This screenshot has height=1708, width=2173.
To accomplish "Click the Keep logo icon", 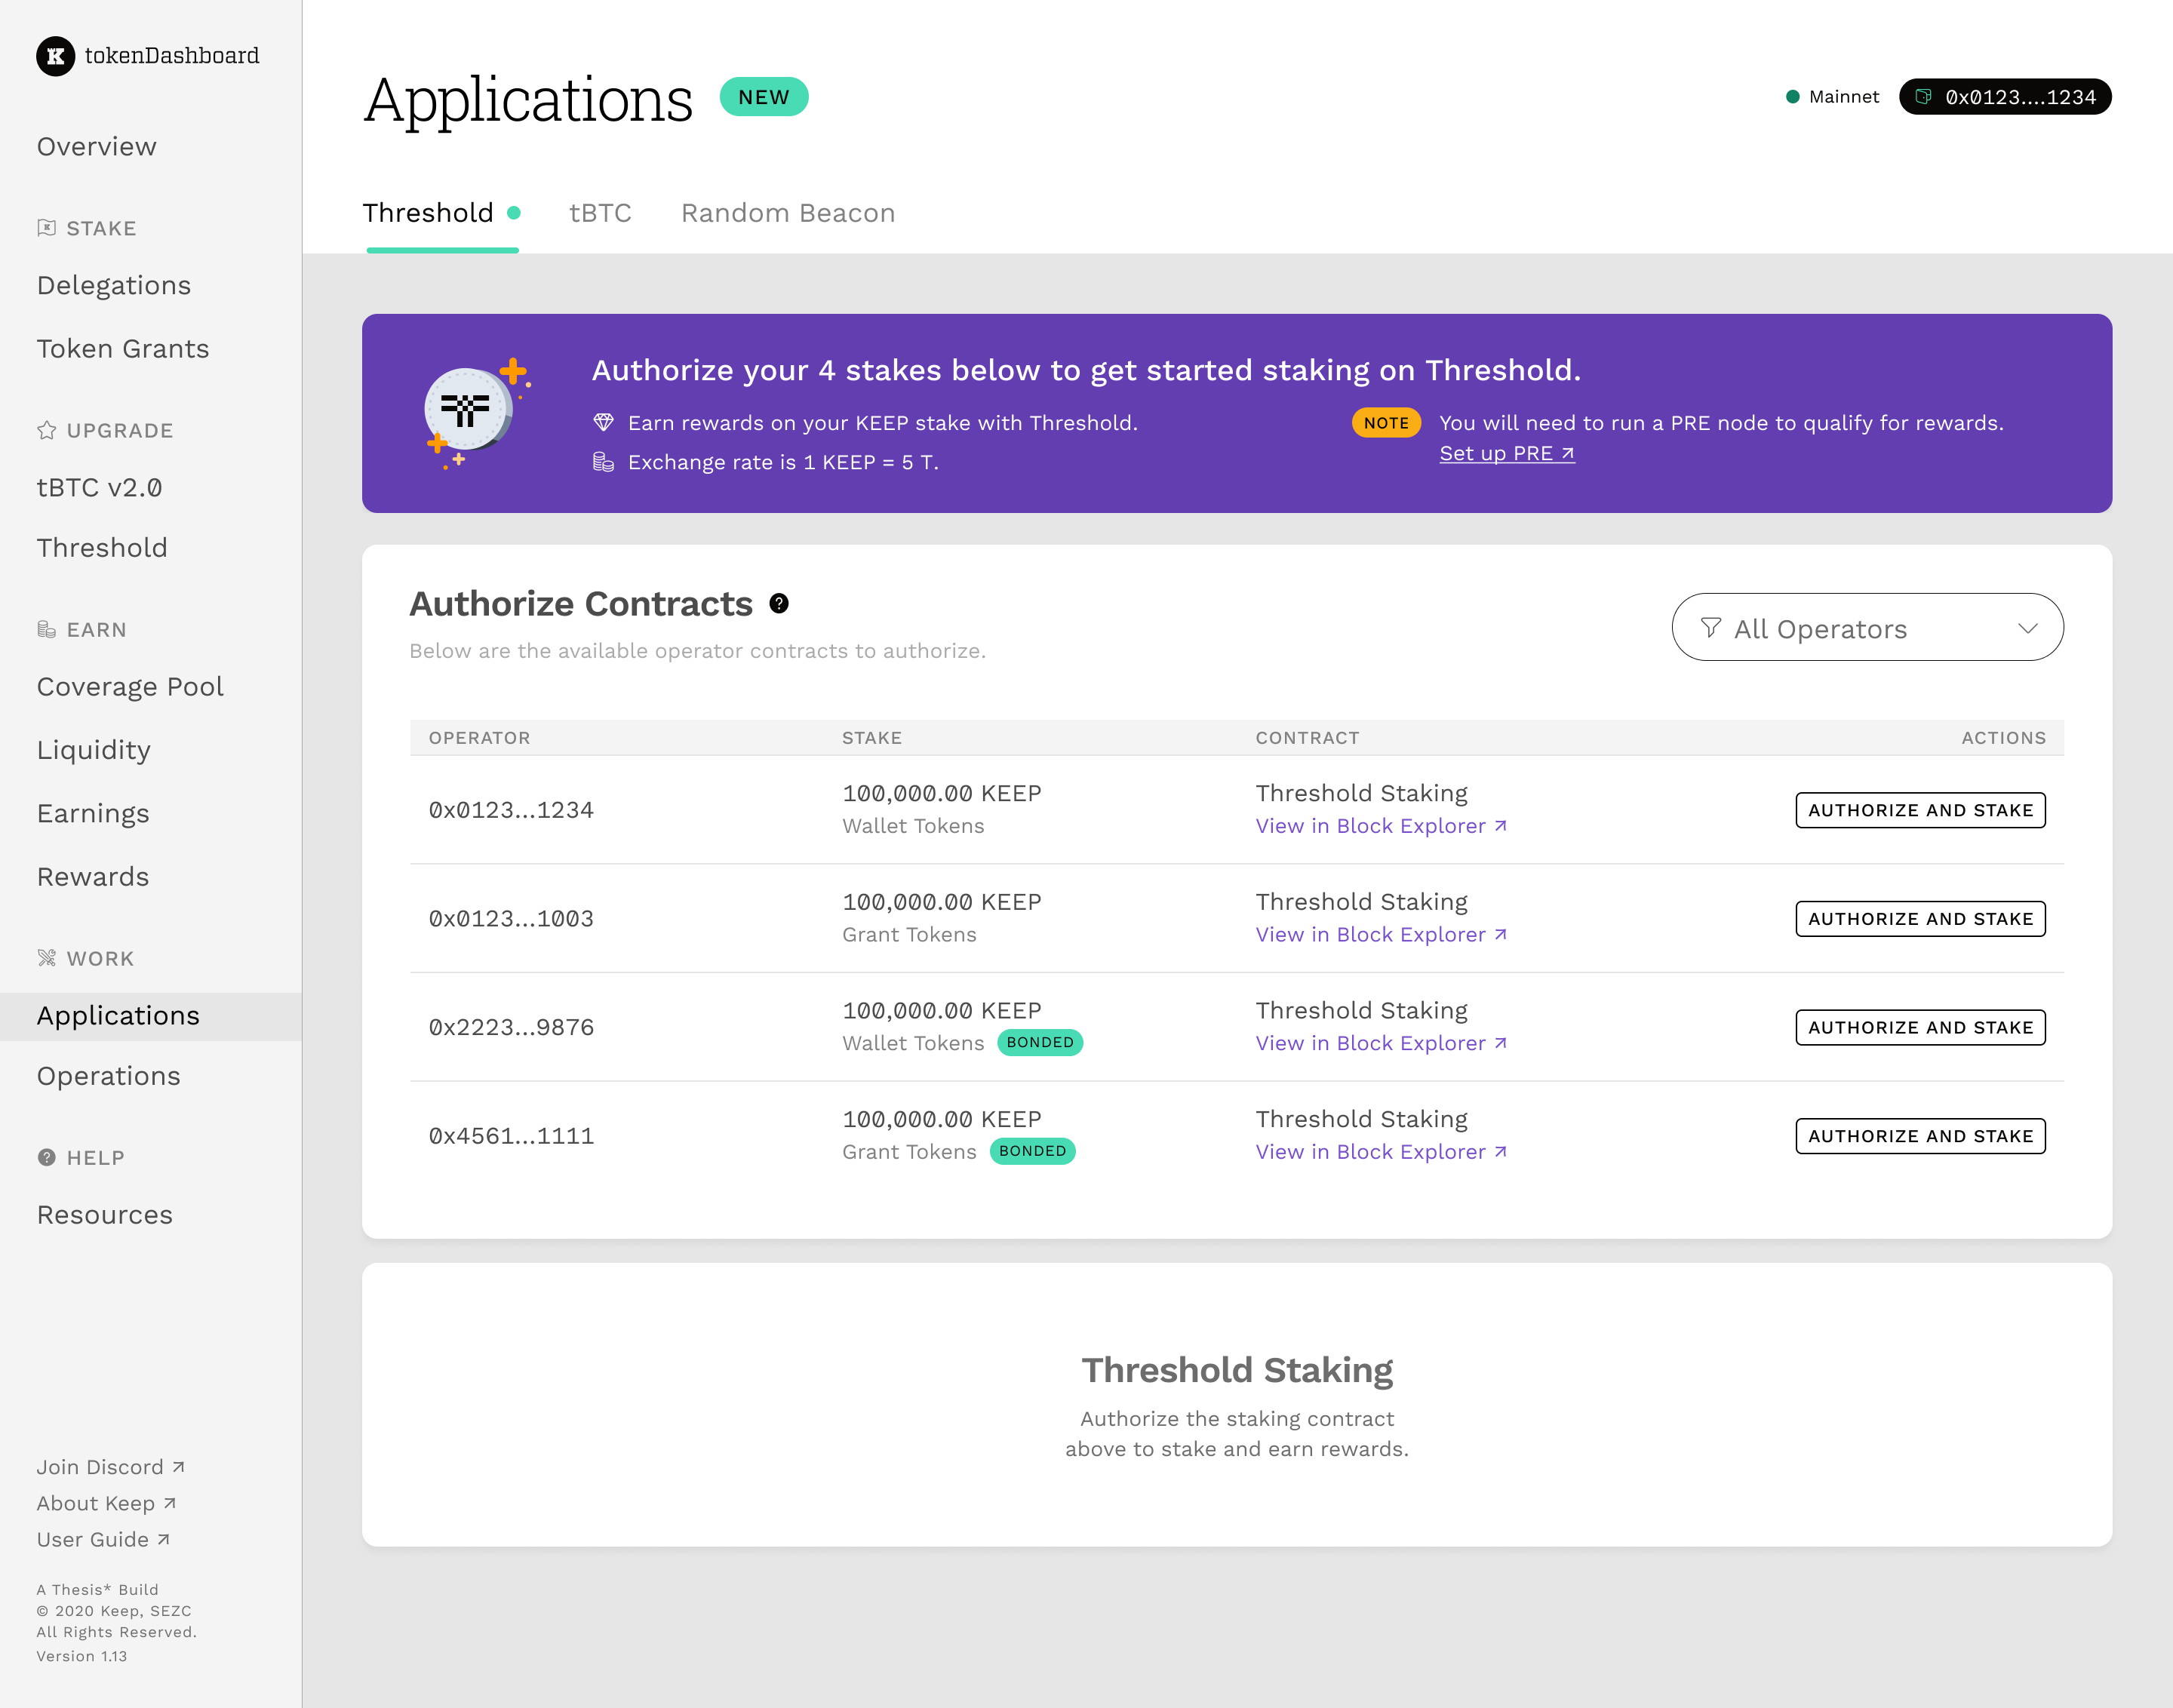I will coord(55,56).
